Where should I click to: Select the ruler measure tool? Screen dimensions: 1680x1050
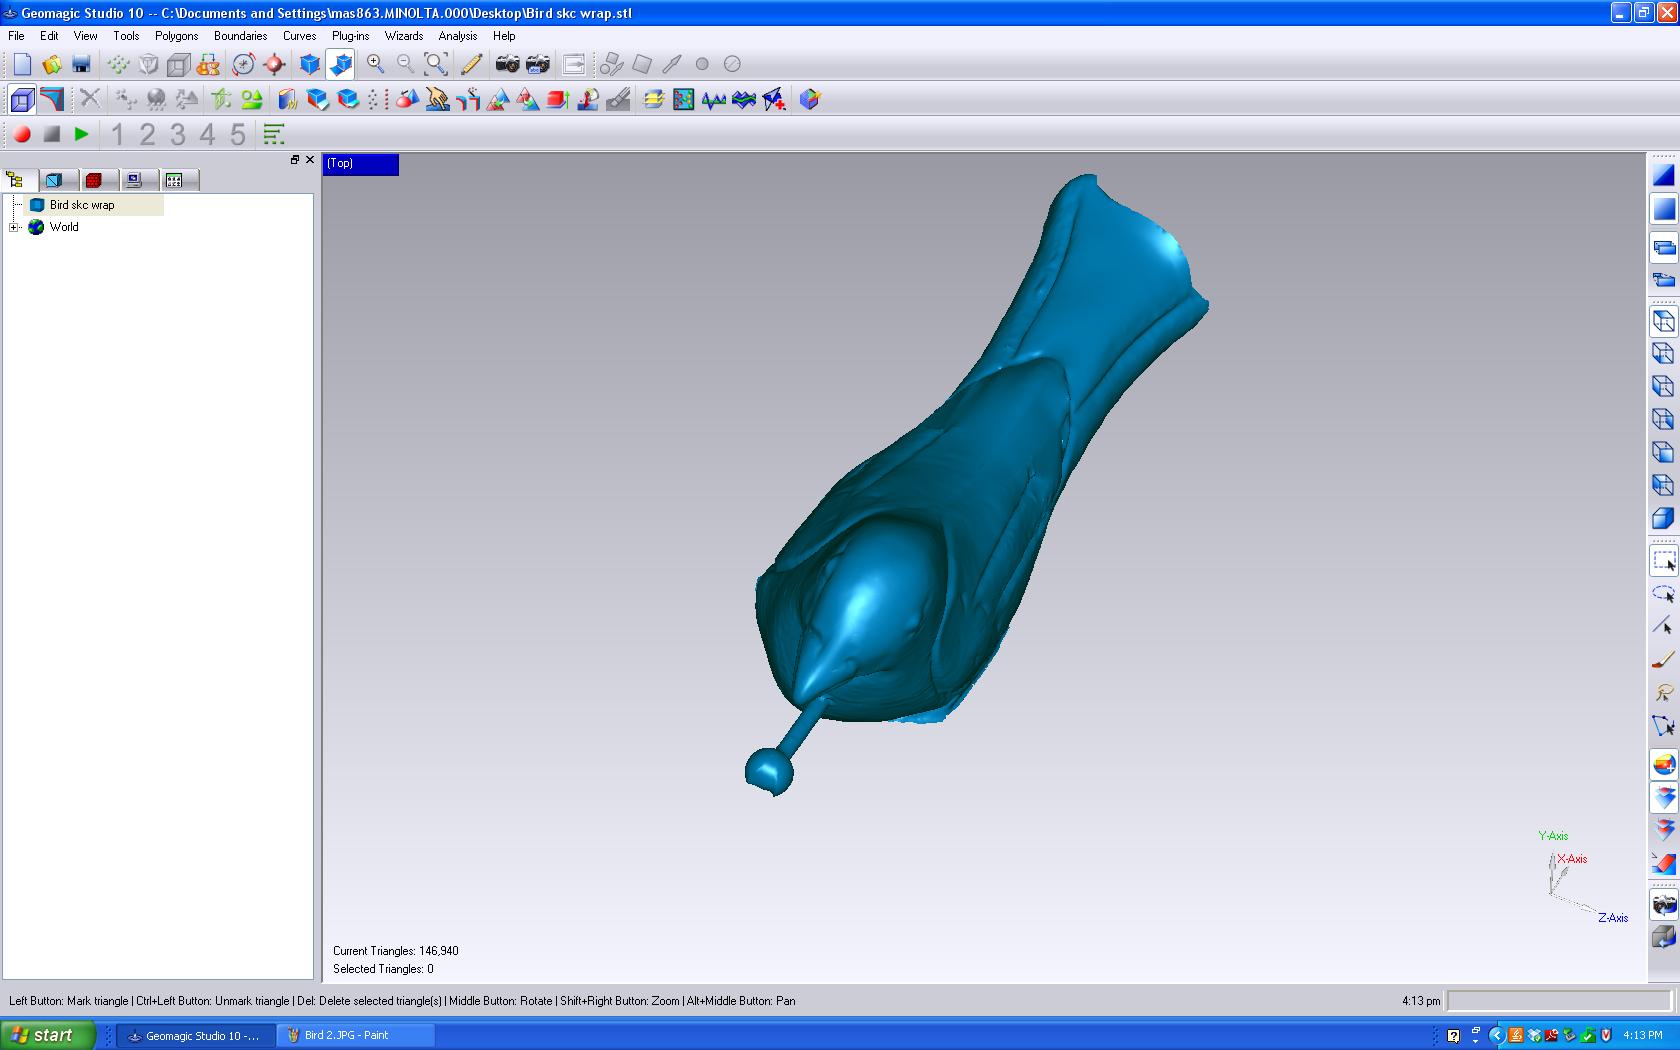tap(471, 65)
